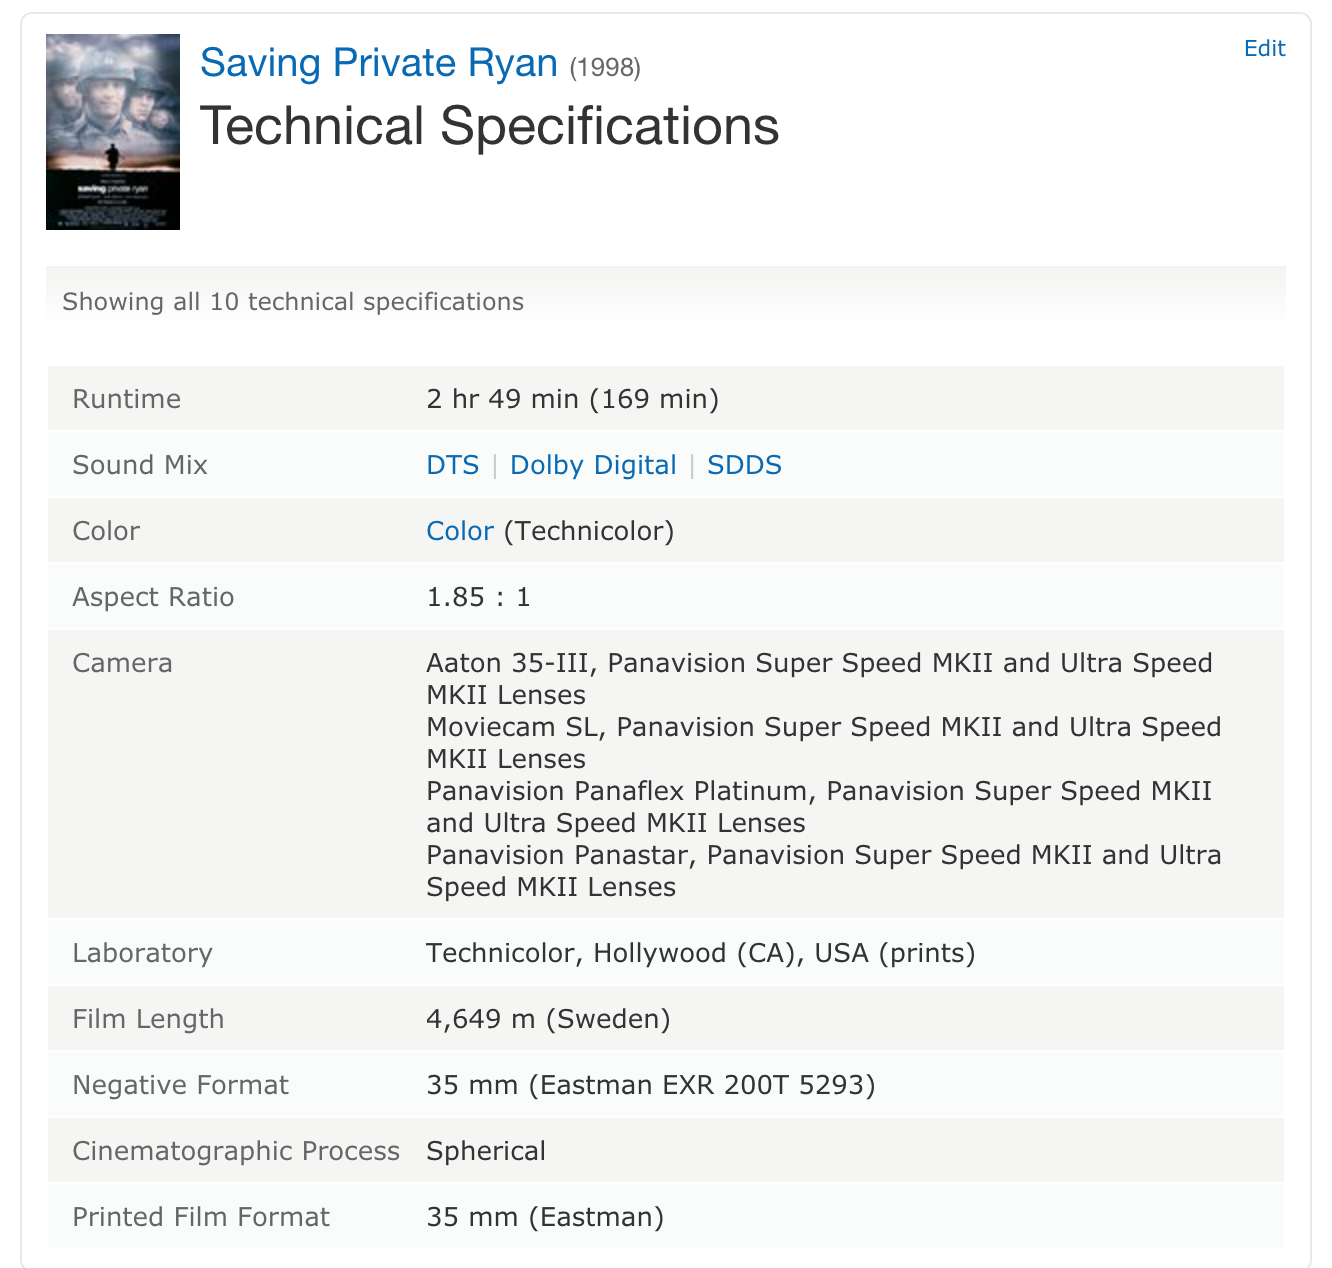Screen dimensions: 1332x1268
Task: Click the 'Showing all 10 technical specifications' text
Action: 293,302
